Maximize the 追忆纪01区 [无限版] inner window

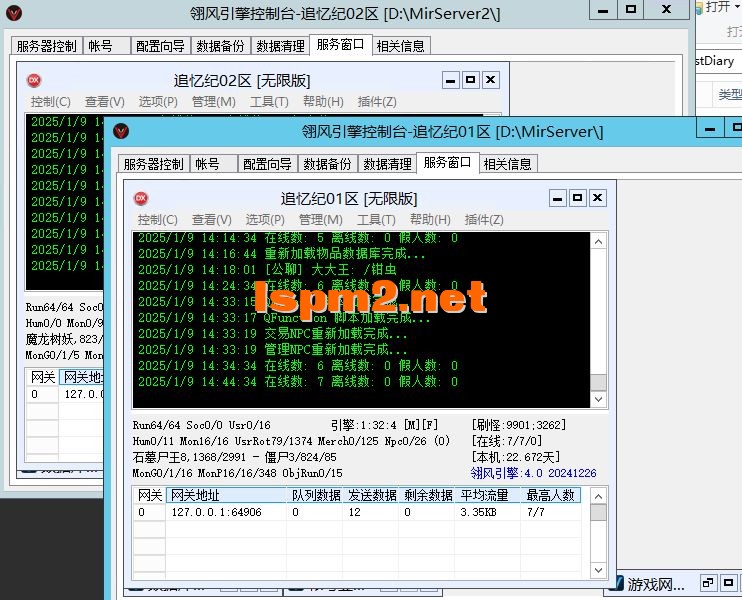(577, 198)
